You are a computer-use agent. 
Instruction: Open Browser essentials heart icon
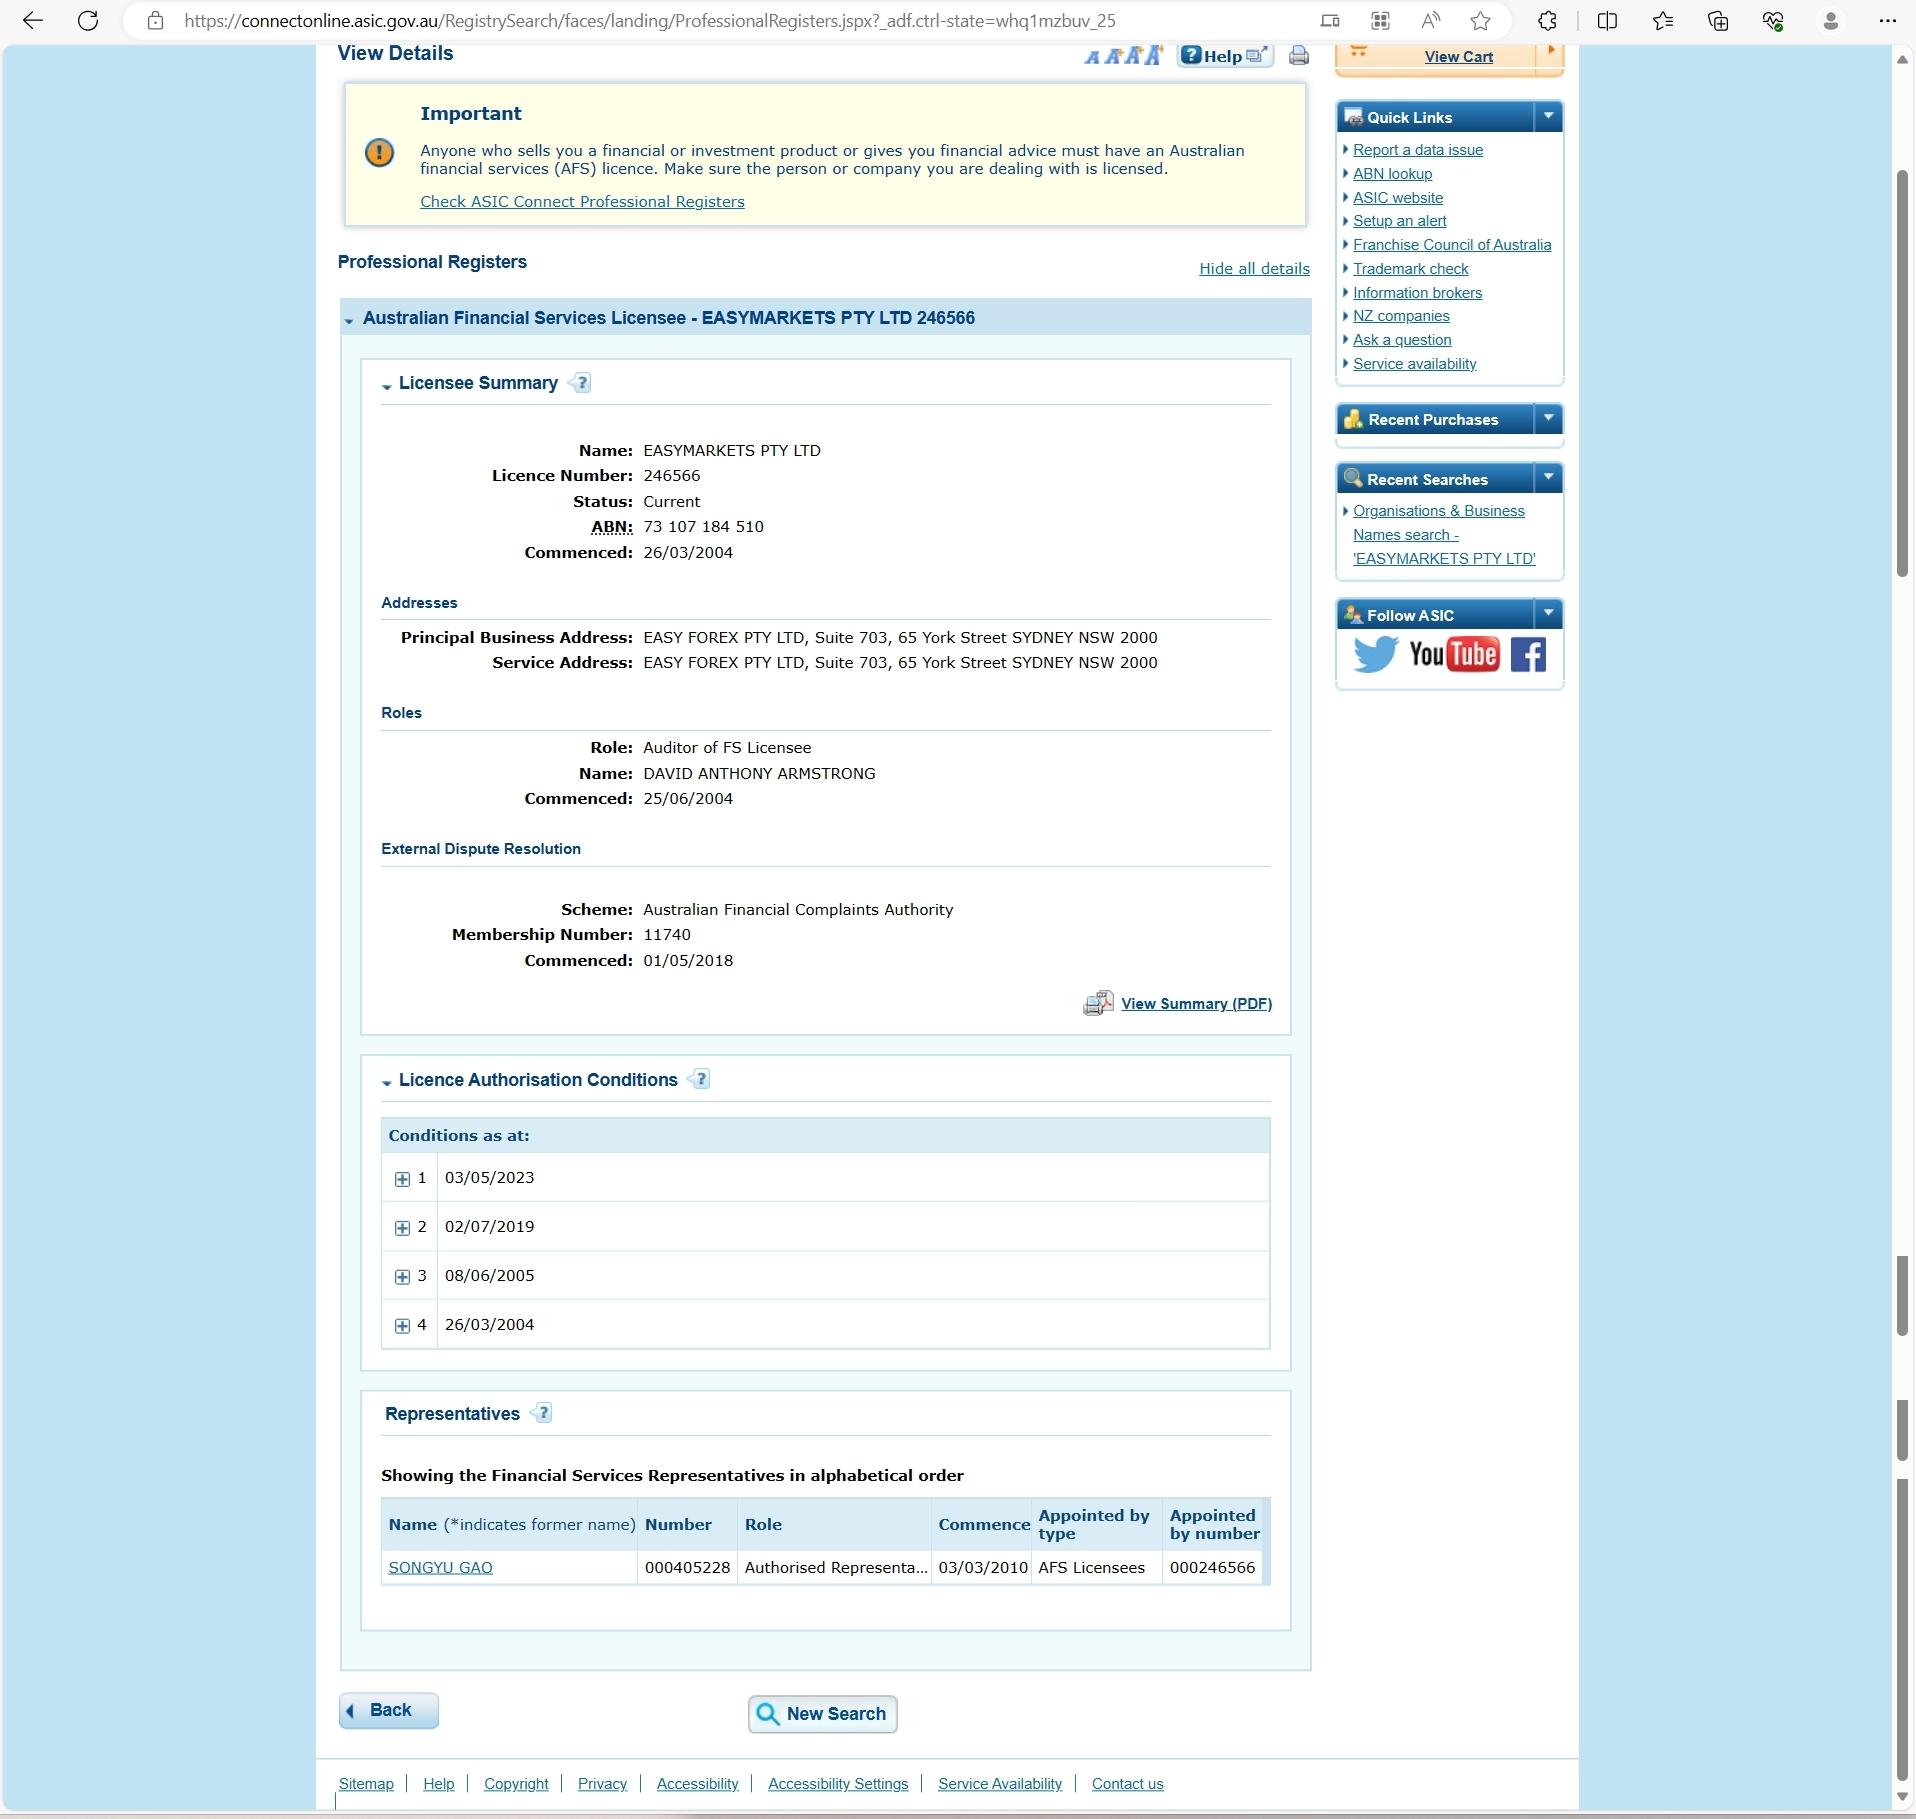tap(1773, 21)
